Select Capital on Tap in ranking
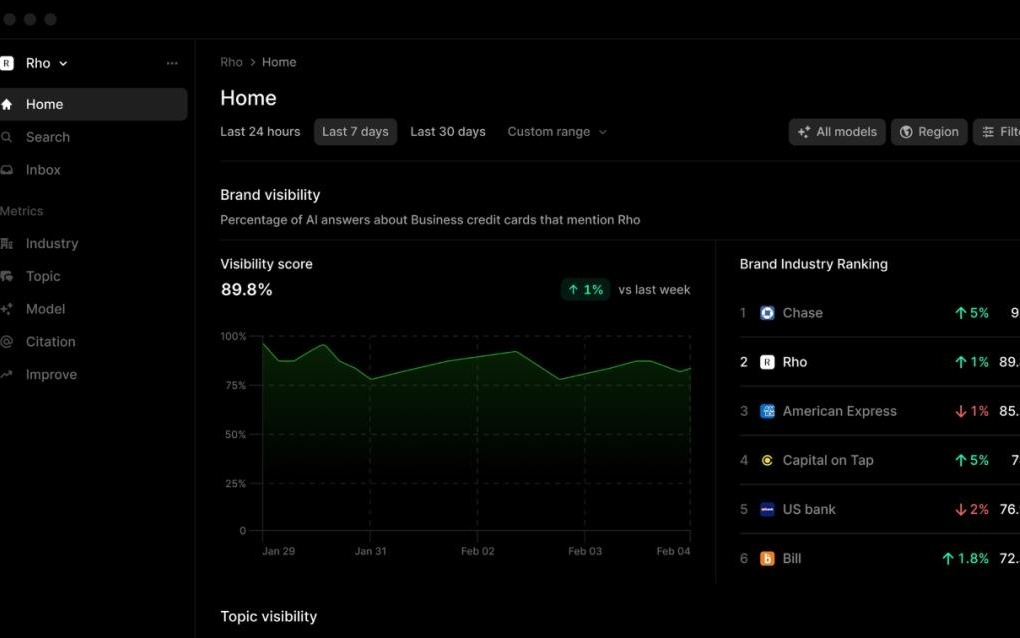The height and width of the screenshot is (638, 1020). pos(879,460)
